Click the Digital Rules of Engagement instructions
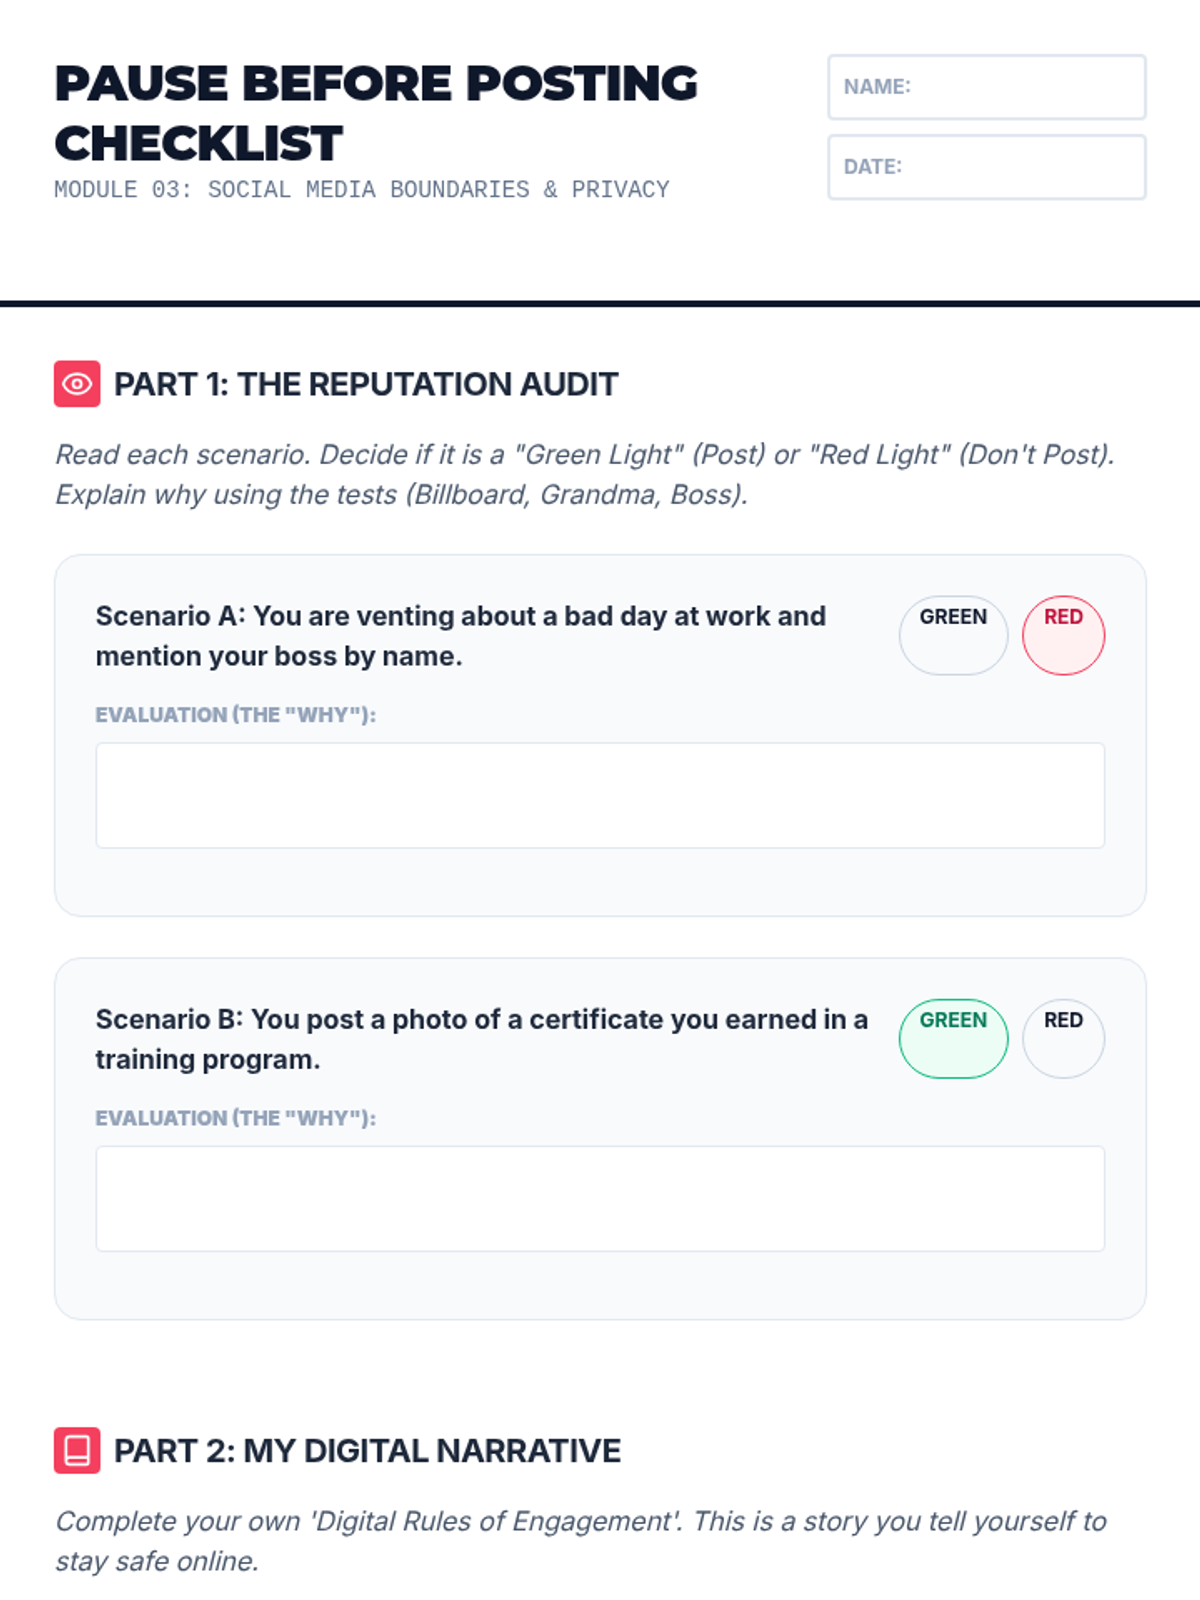Image resolution: width=1200 pixels, height=1600 pixels. [x=580, y=1541]
